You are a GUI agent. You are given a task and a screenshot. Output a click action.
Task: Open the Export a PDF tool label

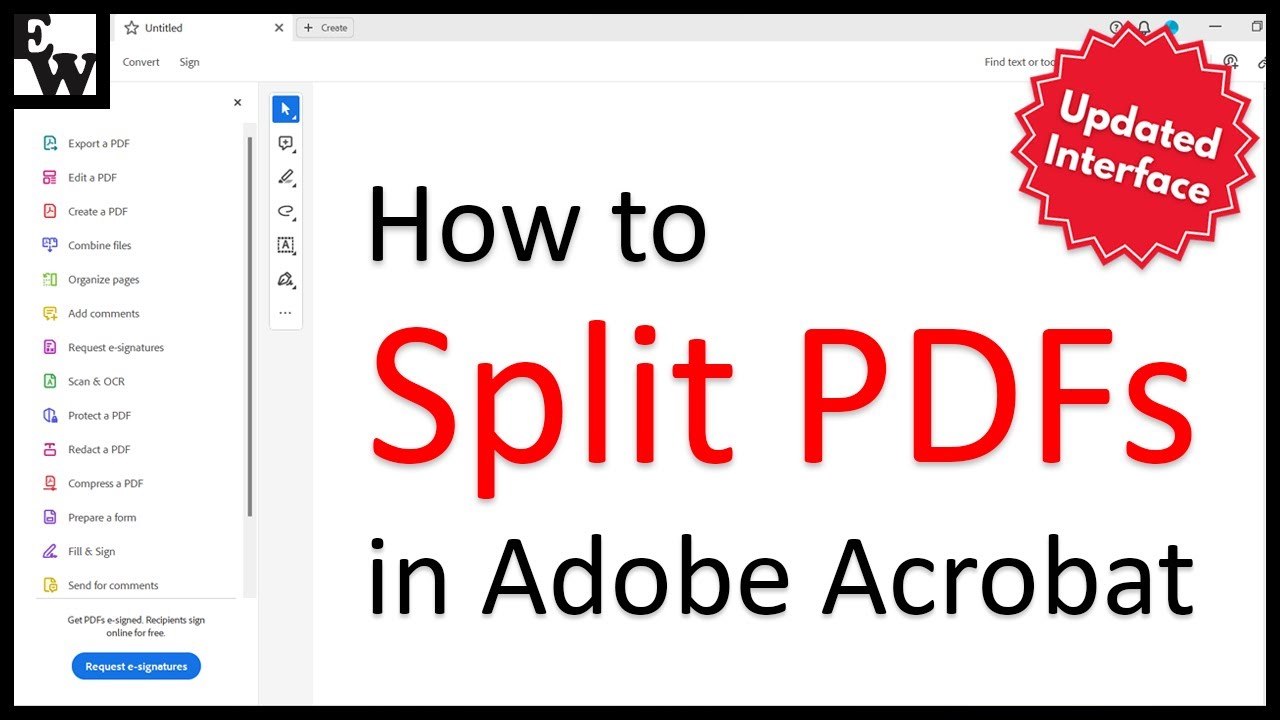(99, 144)
